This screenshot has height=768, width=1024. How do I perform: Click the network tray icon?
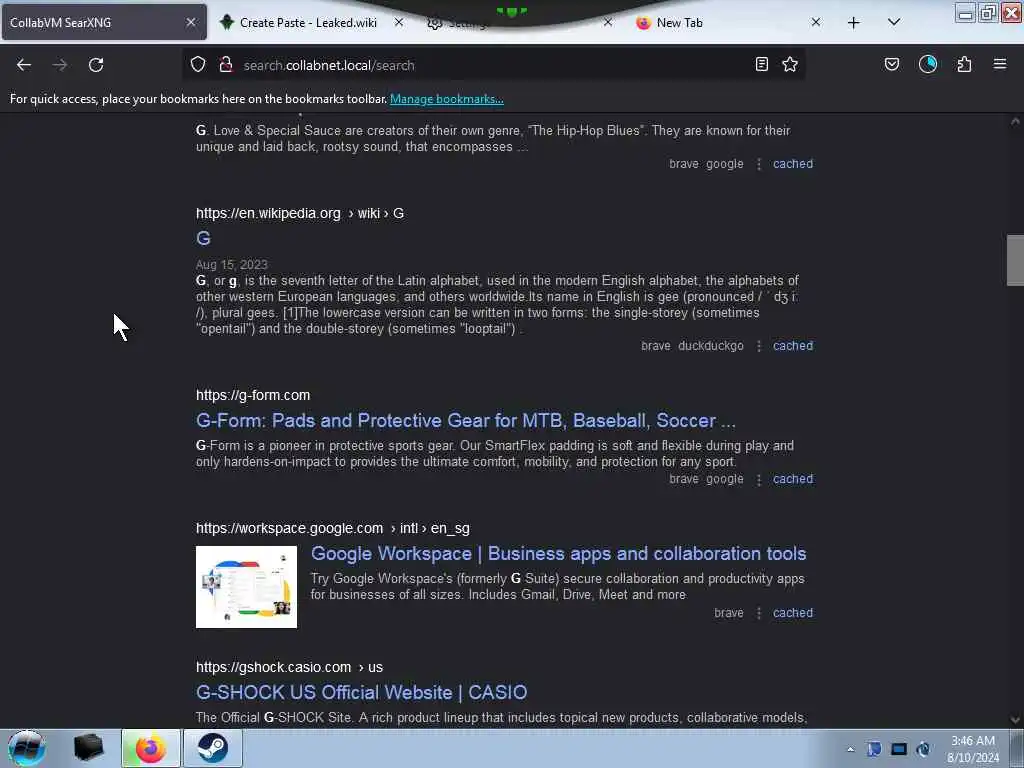[x=899, y=750]
